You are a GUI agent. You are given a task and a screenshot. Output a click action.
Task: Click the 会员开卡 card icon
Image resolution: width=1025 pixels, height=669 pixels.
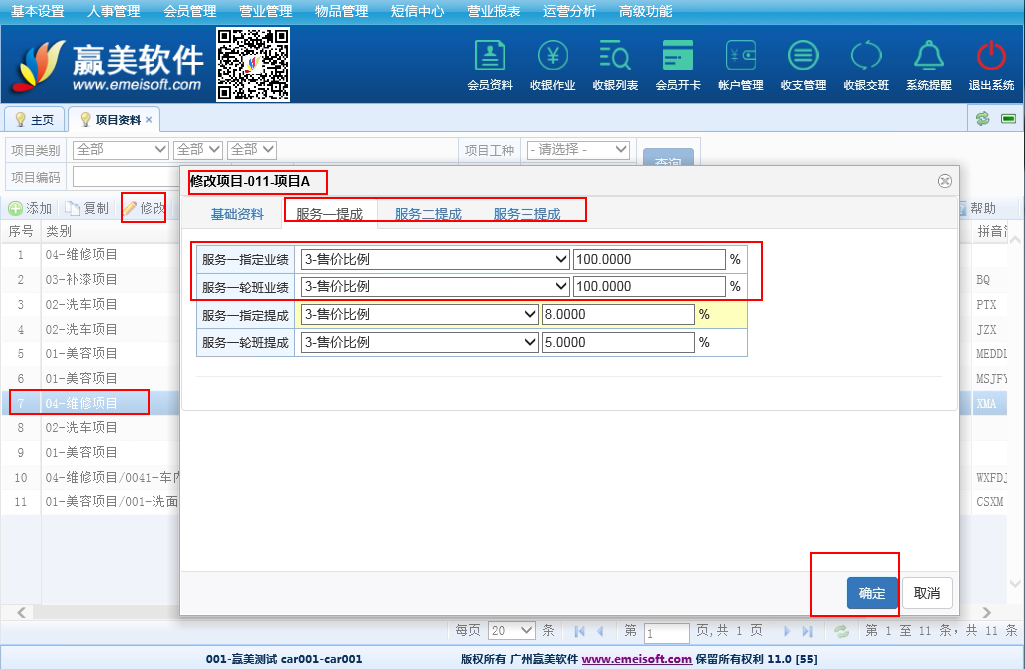677,56
